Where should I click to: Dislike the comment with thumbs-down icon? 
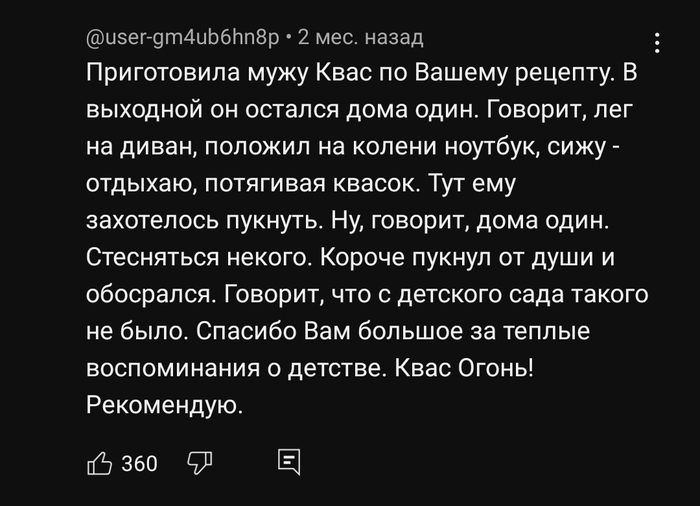click(x=200, y=463)
